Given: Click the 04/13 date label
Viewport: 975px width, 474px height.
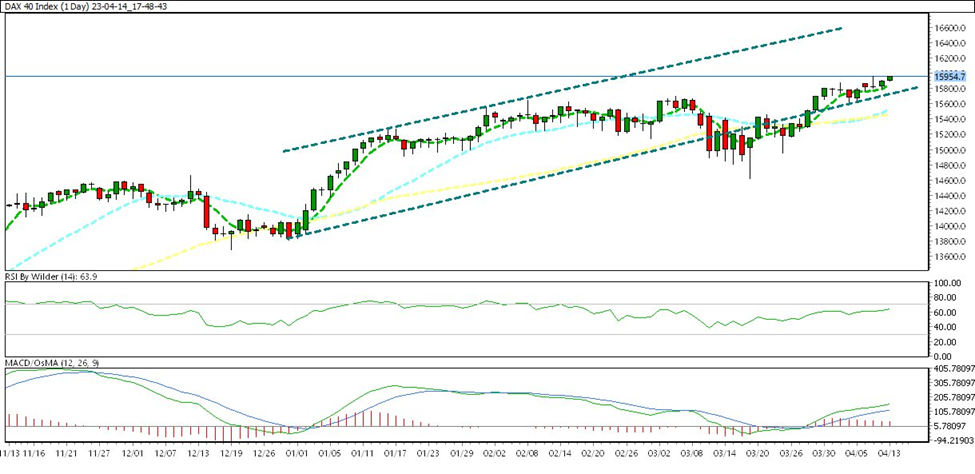Looking at the screenshot, I should tap(890, 454).
